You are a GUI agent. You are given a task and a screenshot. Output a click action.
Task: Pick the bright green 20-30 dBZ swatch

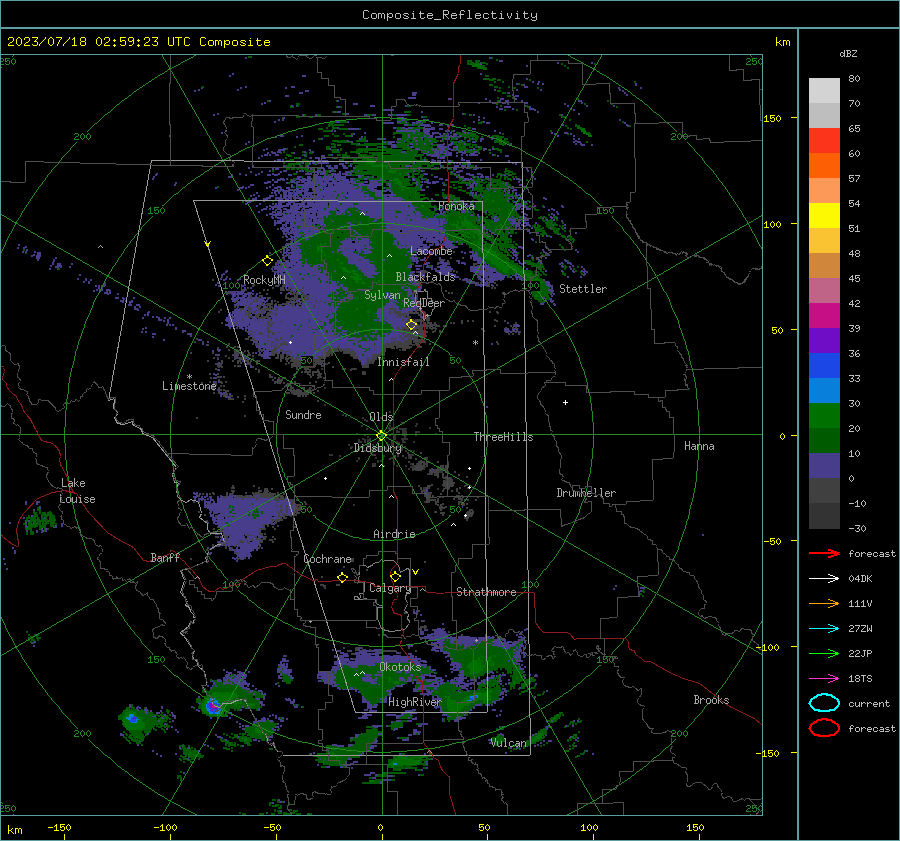[x=824, y=415]
